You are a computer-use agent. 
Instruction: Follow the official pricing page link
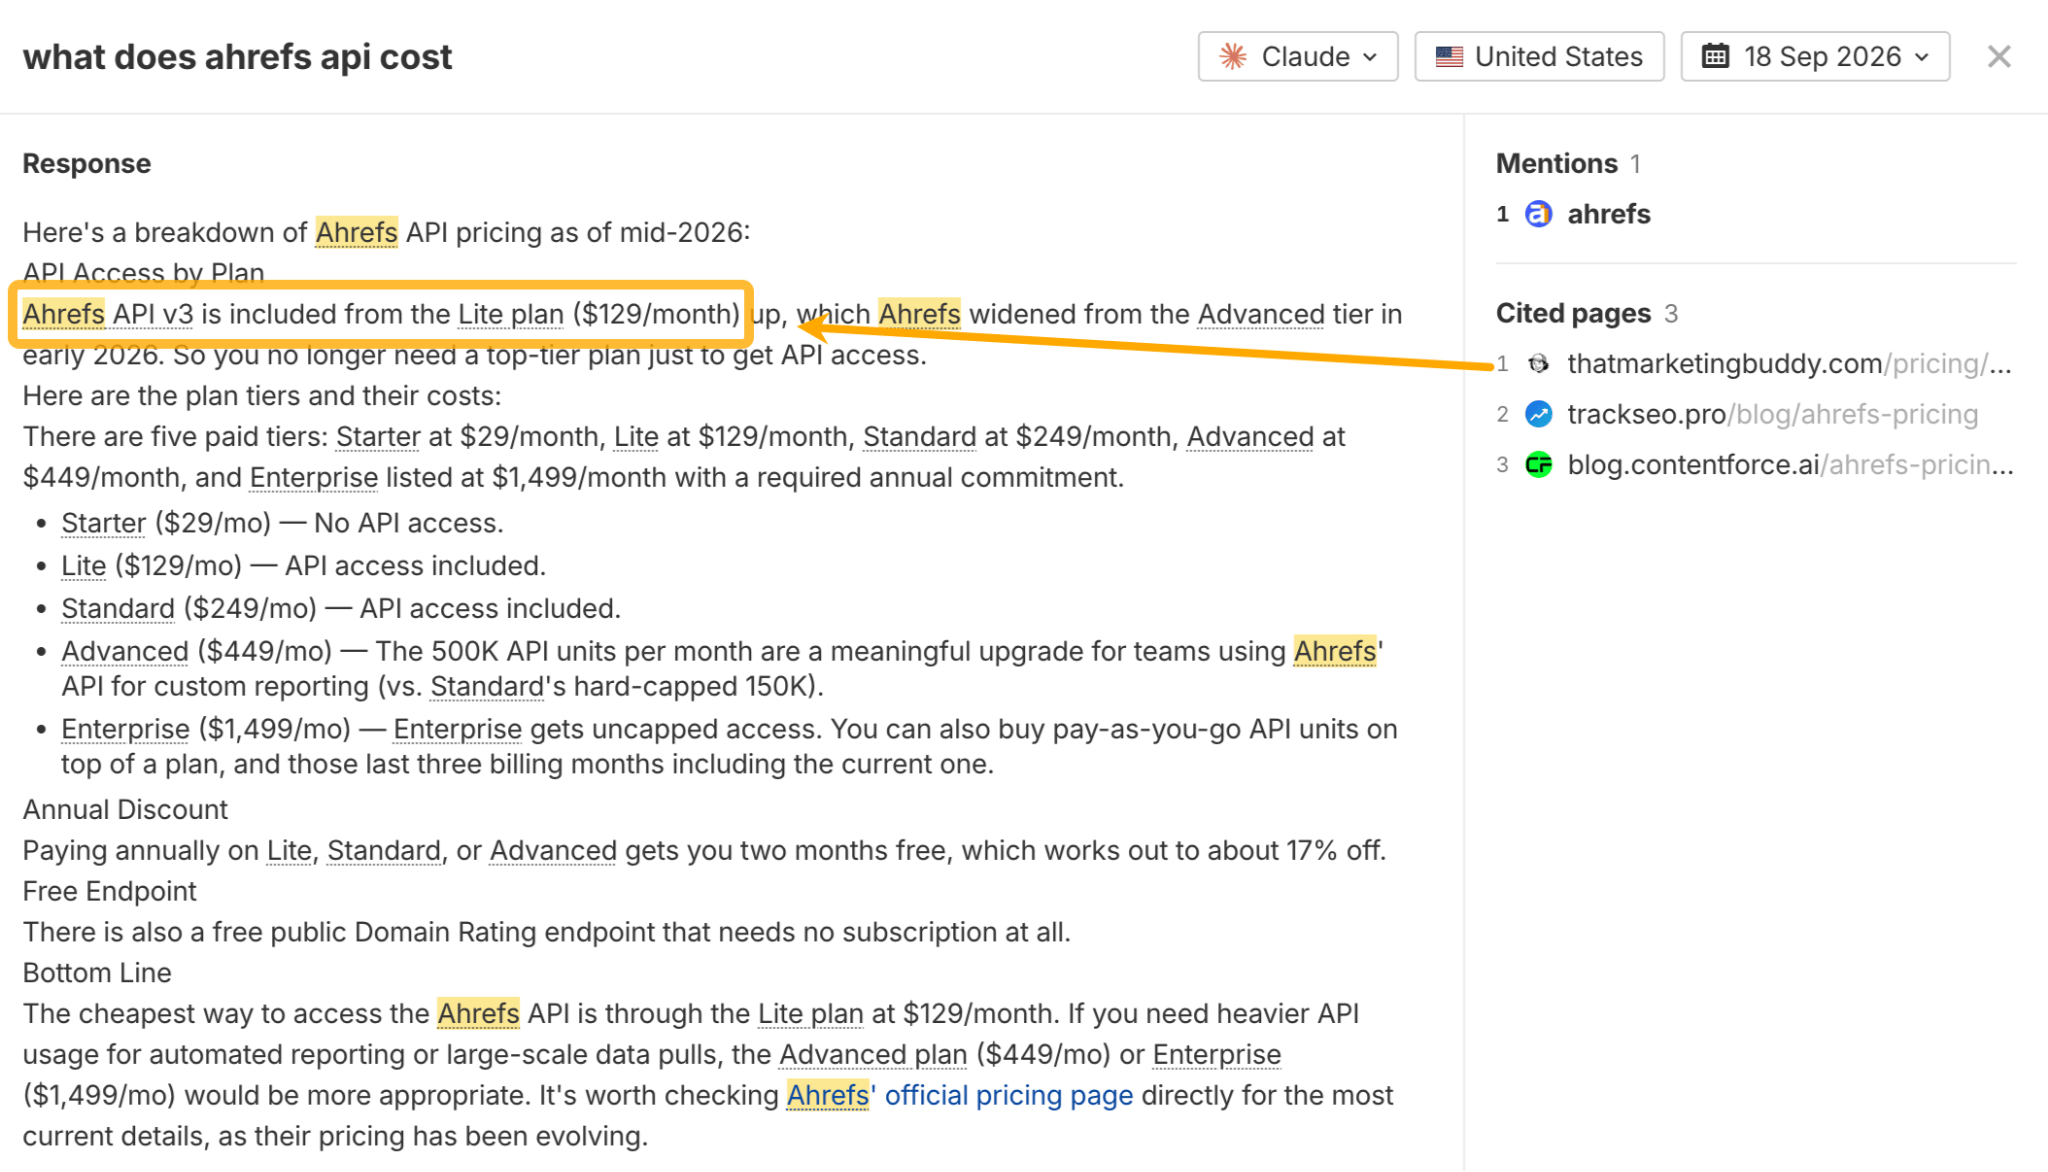click(1008, 1096)
